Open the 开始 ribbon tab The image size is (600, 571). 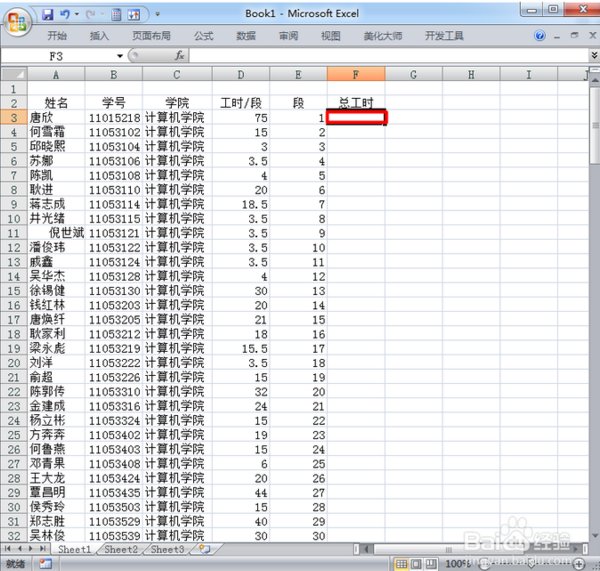click(x=57, y=36)
